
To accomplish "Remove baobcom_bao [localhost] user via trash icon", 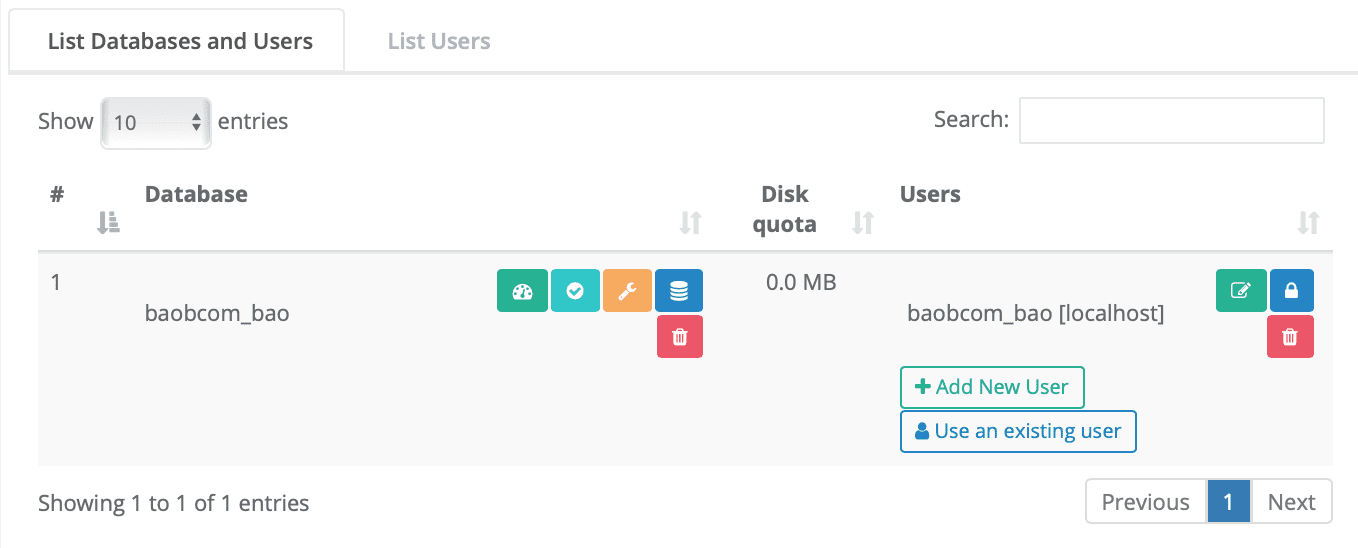I will 1290,337.
